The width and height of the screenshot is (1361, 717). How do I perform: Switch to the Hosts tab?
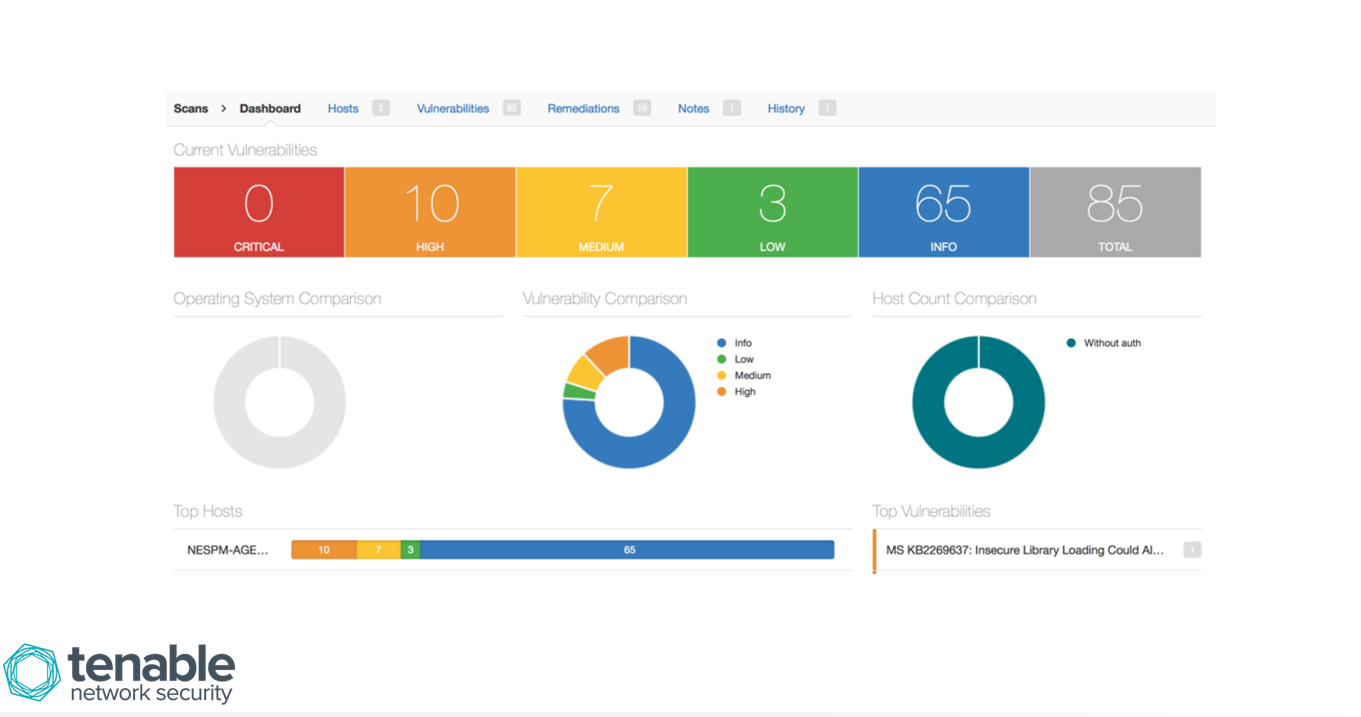click(343, 108)
